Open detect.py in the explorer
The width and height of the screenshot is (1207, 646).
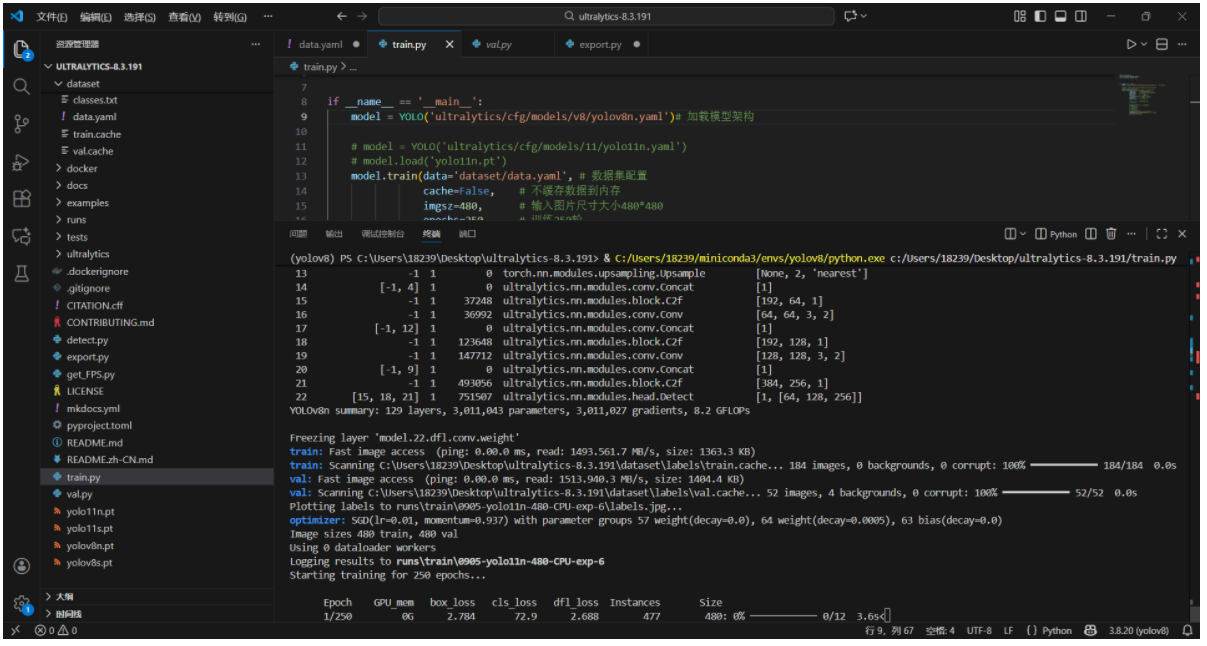click(x=156, y=340)
